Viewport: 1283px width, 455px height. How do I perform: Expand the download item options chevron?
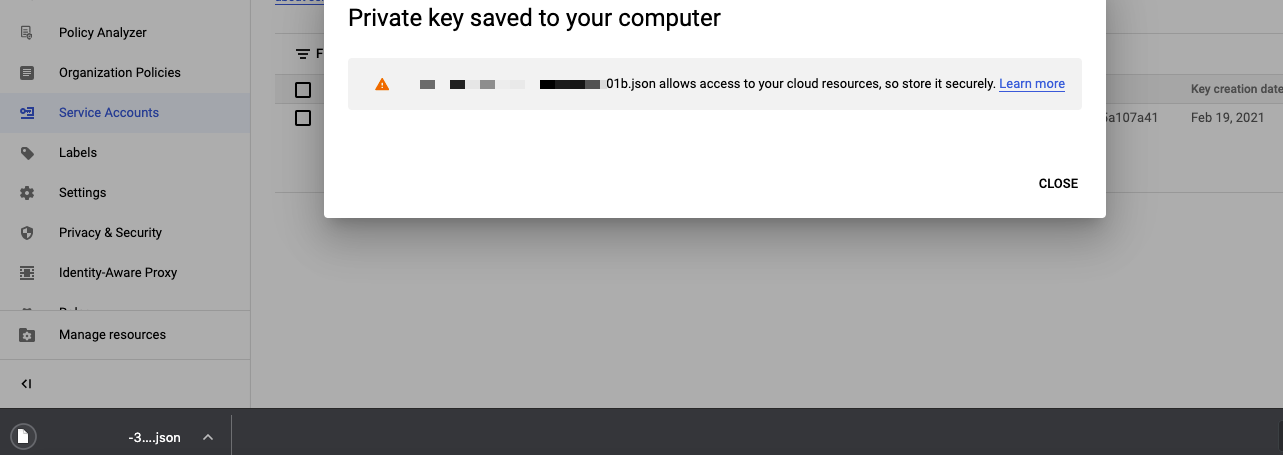pos(208,437)
